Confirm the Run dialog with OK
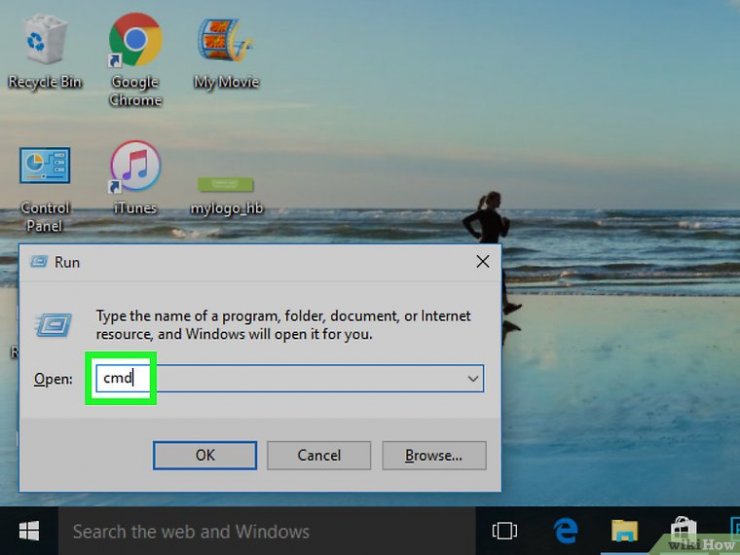Image resolution: width=740 pixels, height=555 pixels. [205, 455]
